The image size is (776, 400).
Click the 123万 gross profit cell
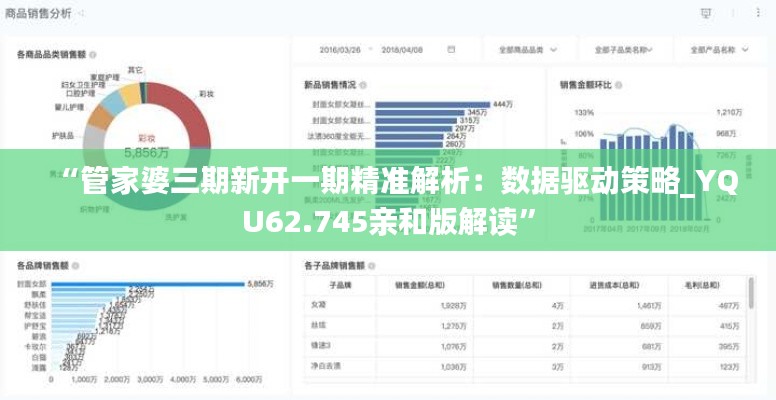click(729, 367)
